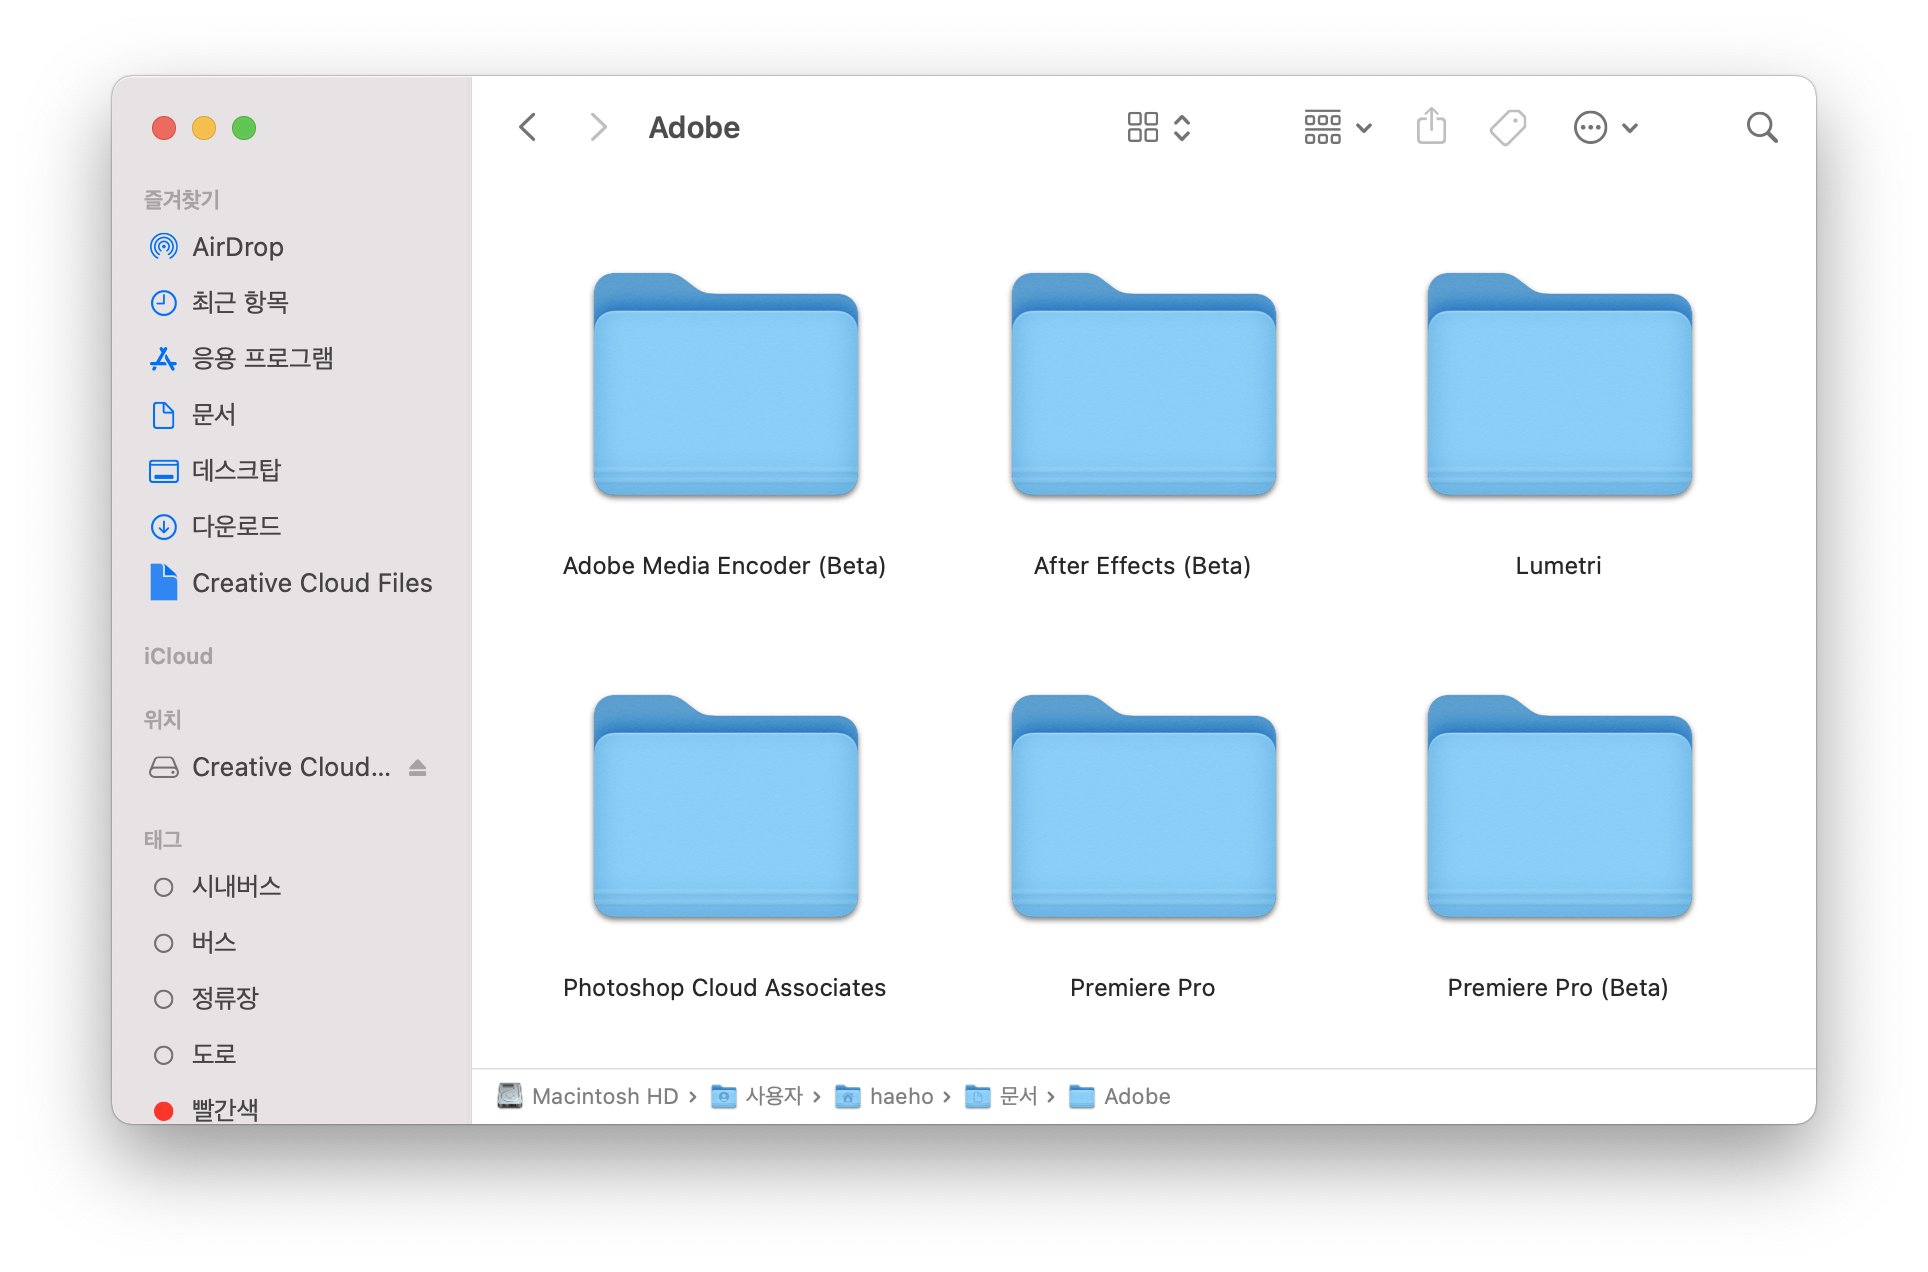Viewport: 1928px width, 1272px height.
Task: Select the 빨간색 red tag
Action: pos(225,1109)
